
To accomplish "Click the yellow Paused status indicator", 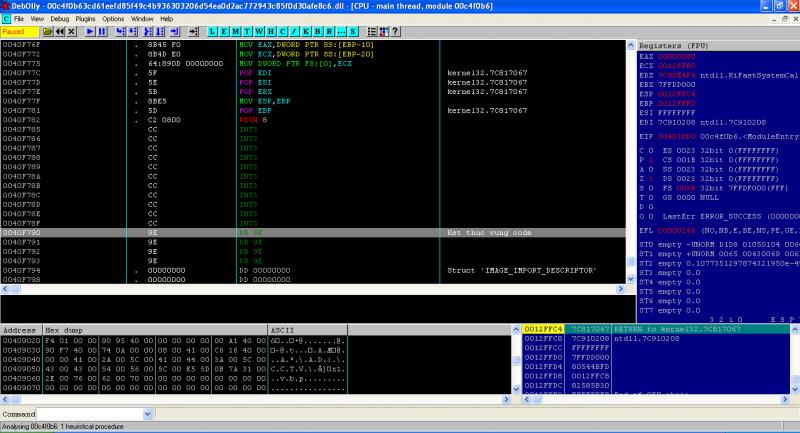I will [19, 32].
